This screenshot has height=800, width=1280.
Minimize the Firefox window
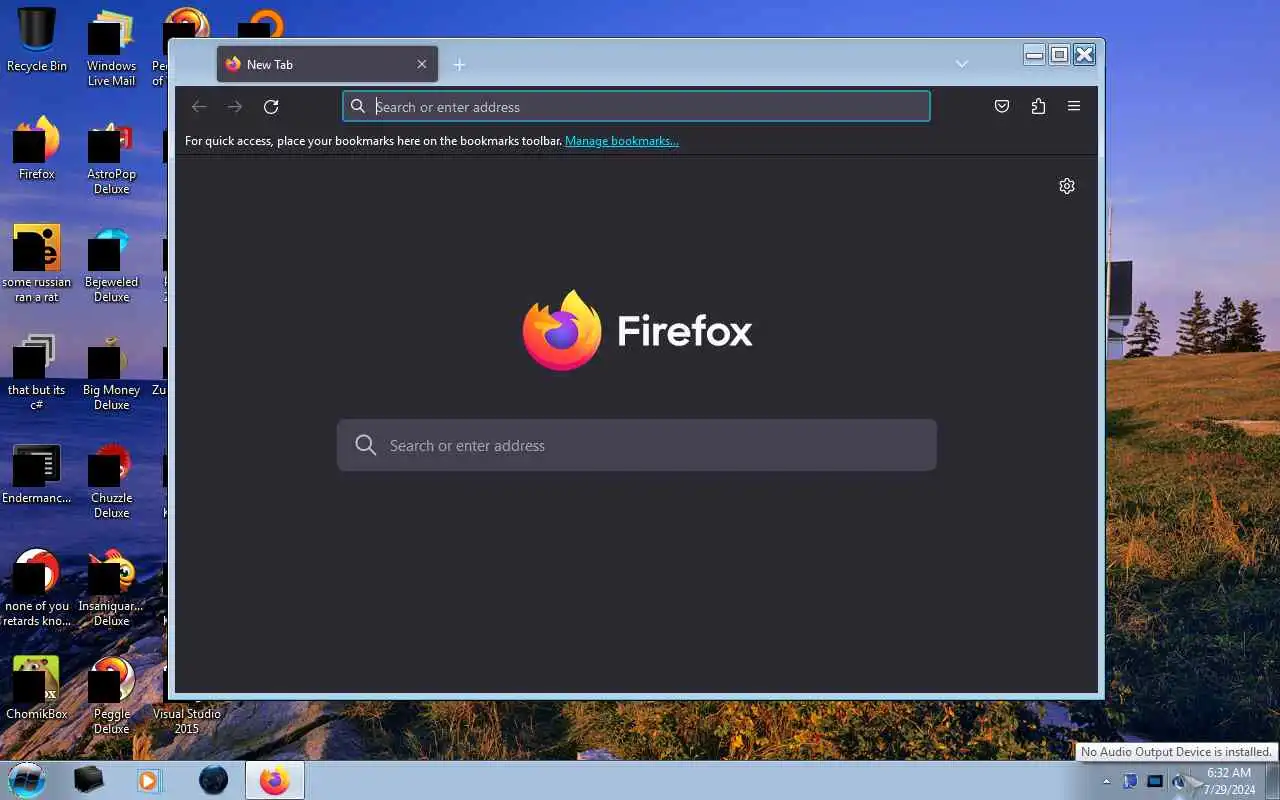click(1034, 55)
